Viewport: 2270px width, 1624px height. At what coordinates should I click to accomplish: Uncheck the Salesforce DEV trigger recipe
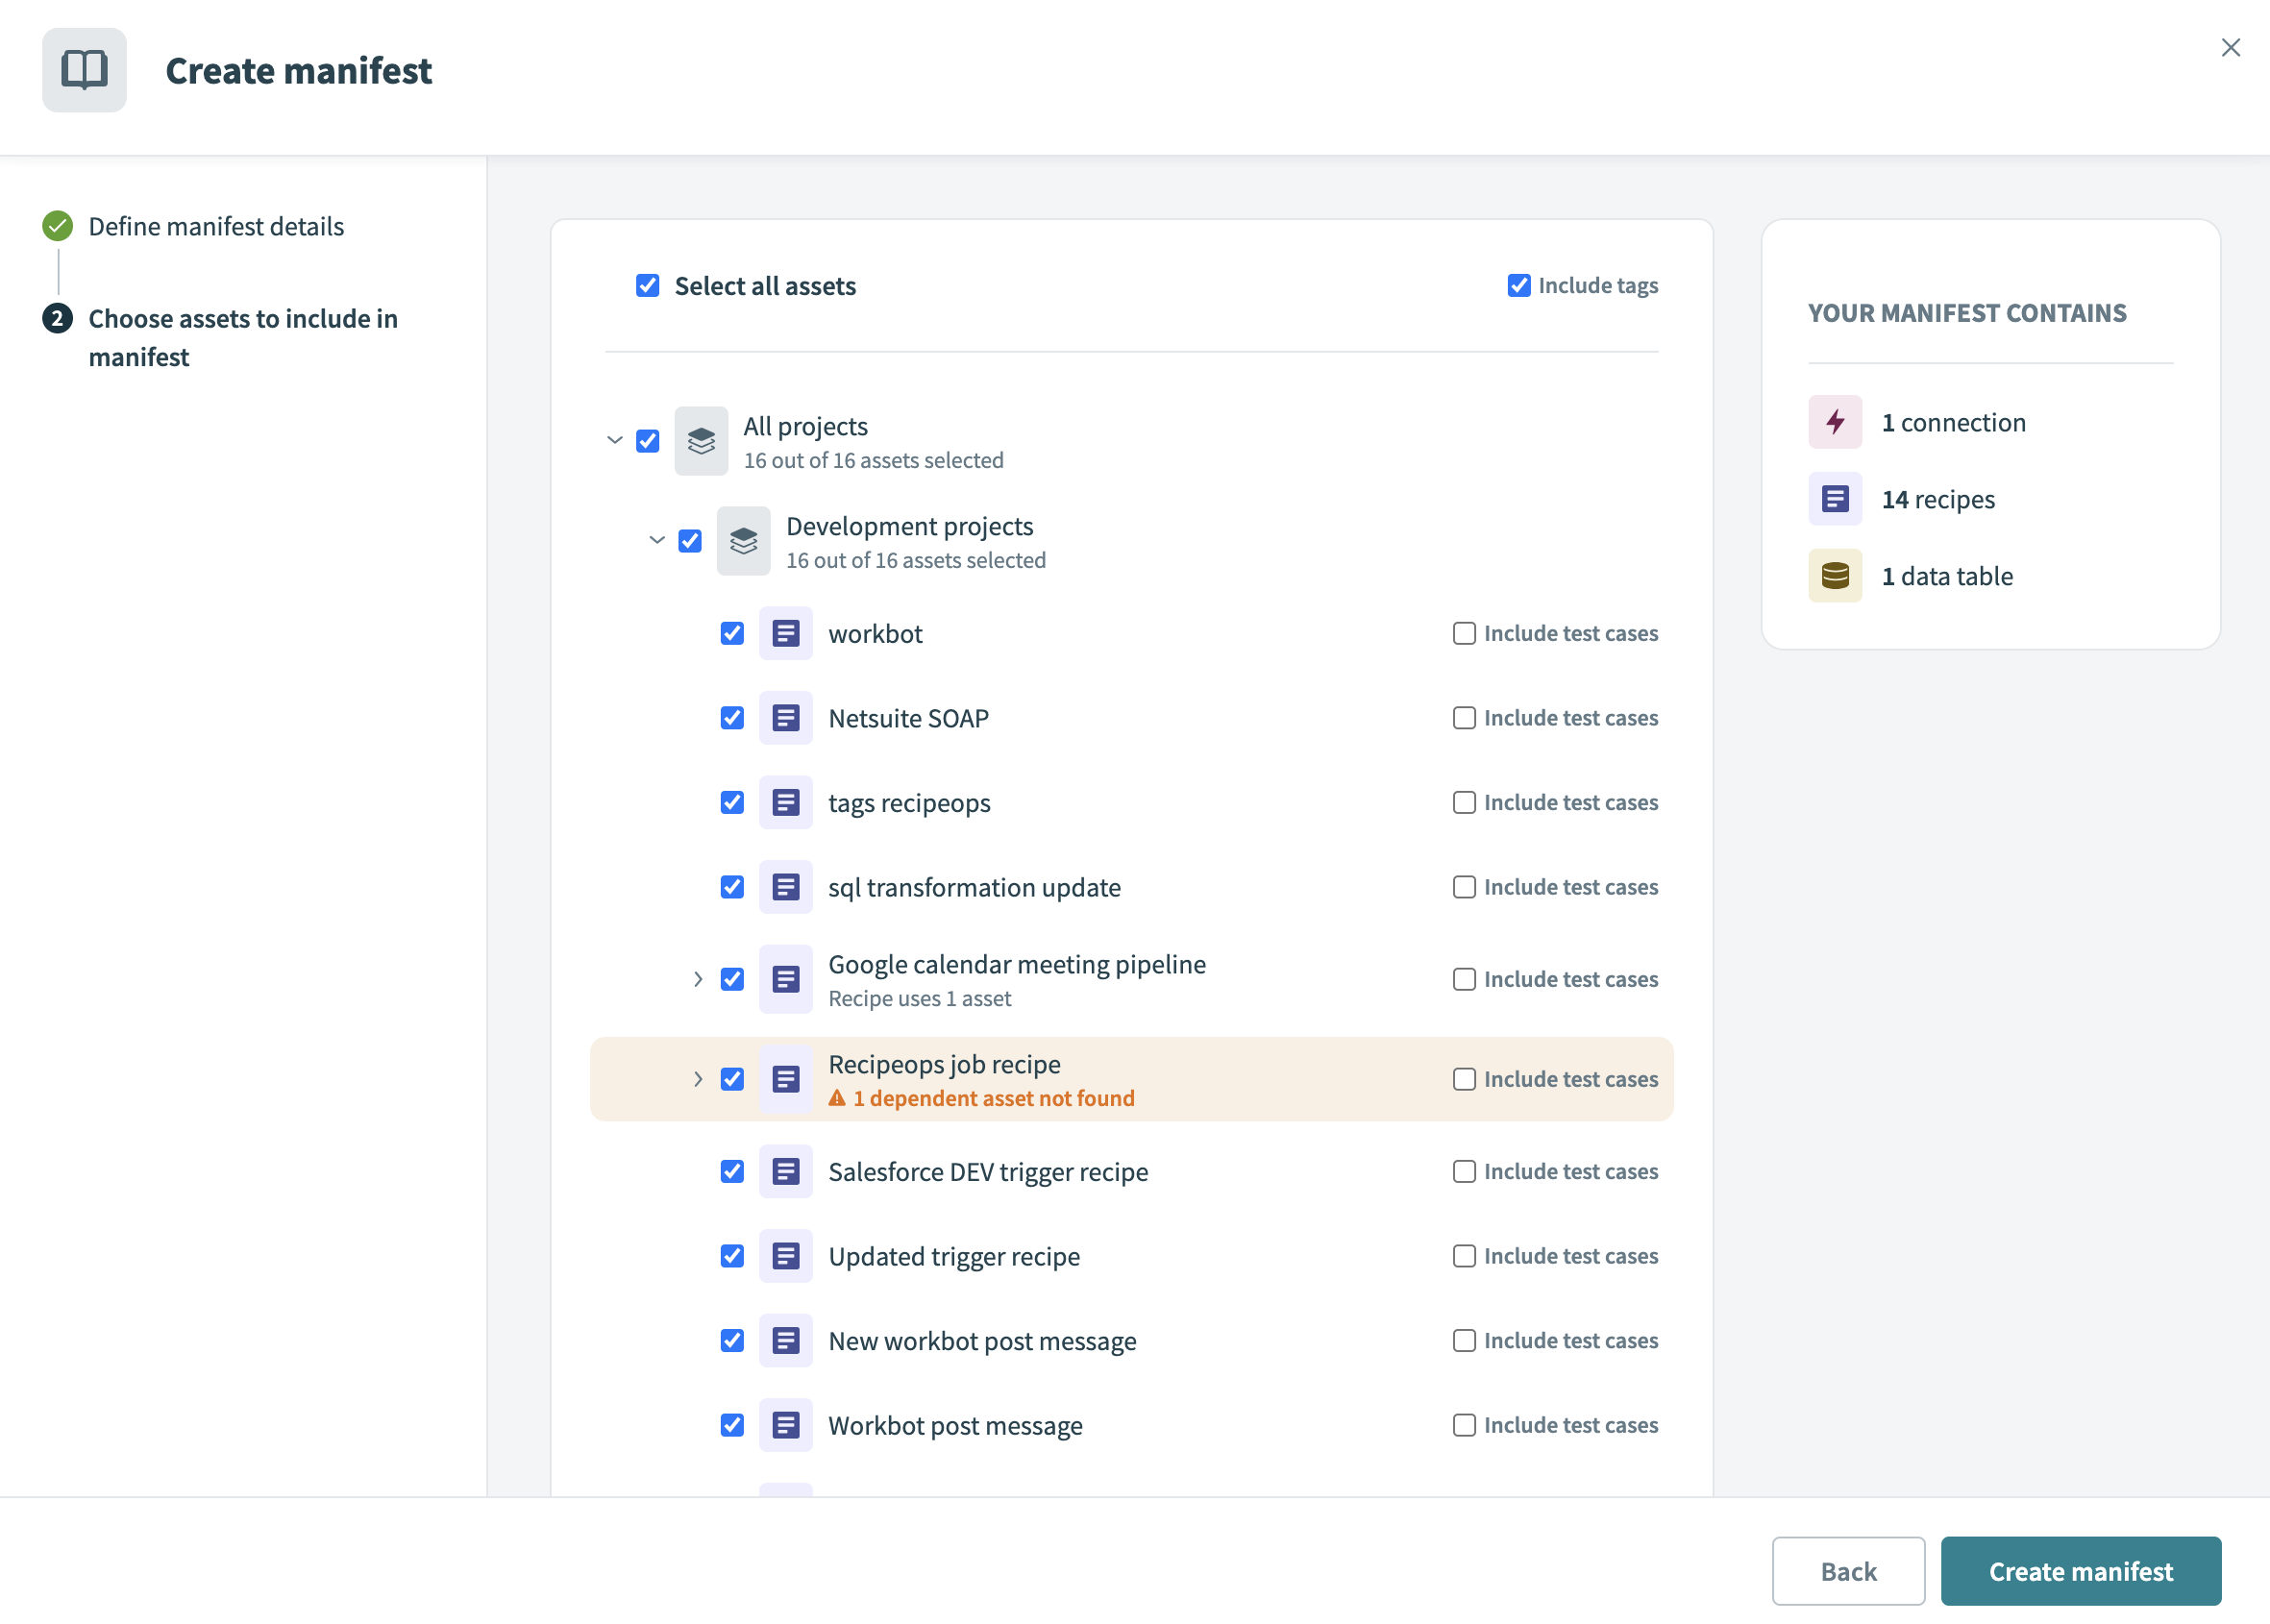point(731,1171)
